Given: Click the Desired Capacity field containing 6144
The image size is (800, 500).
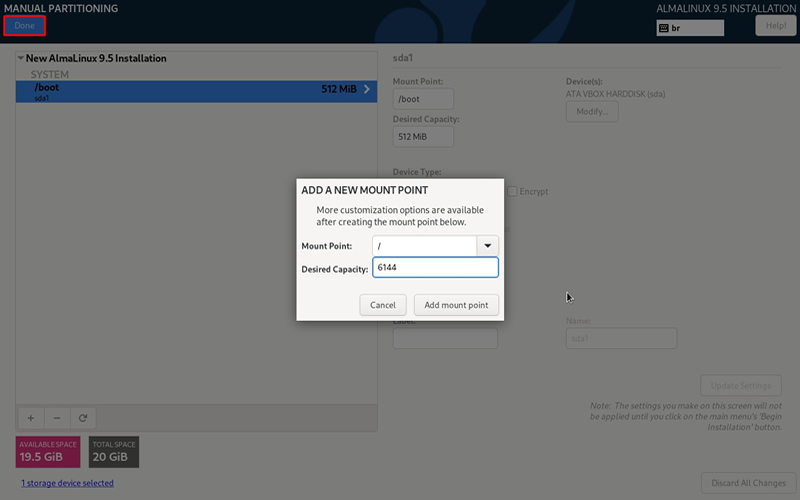Looking at the screenshot, I should (435, 267).
